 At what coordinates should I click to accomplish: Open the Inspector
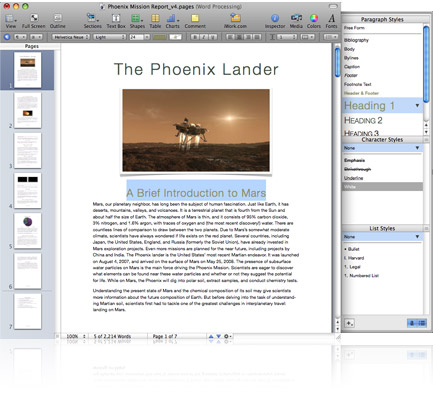[x=275, y=21]
